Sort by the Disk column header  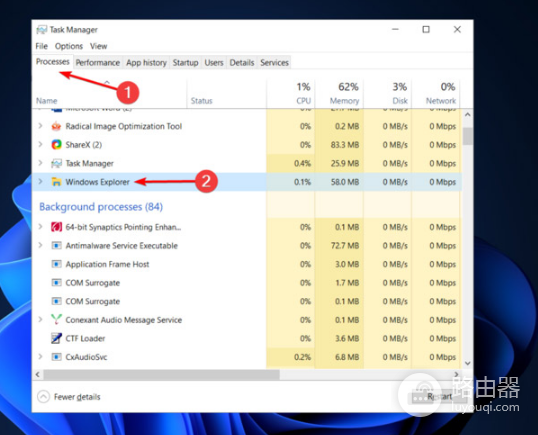point(387,94)
